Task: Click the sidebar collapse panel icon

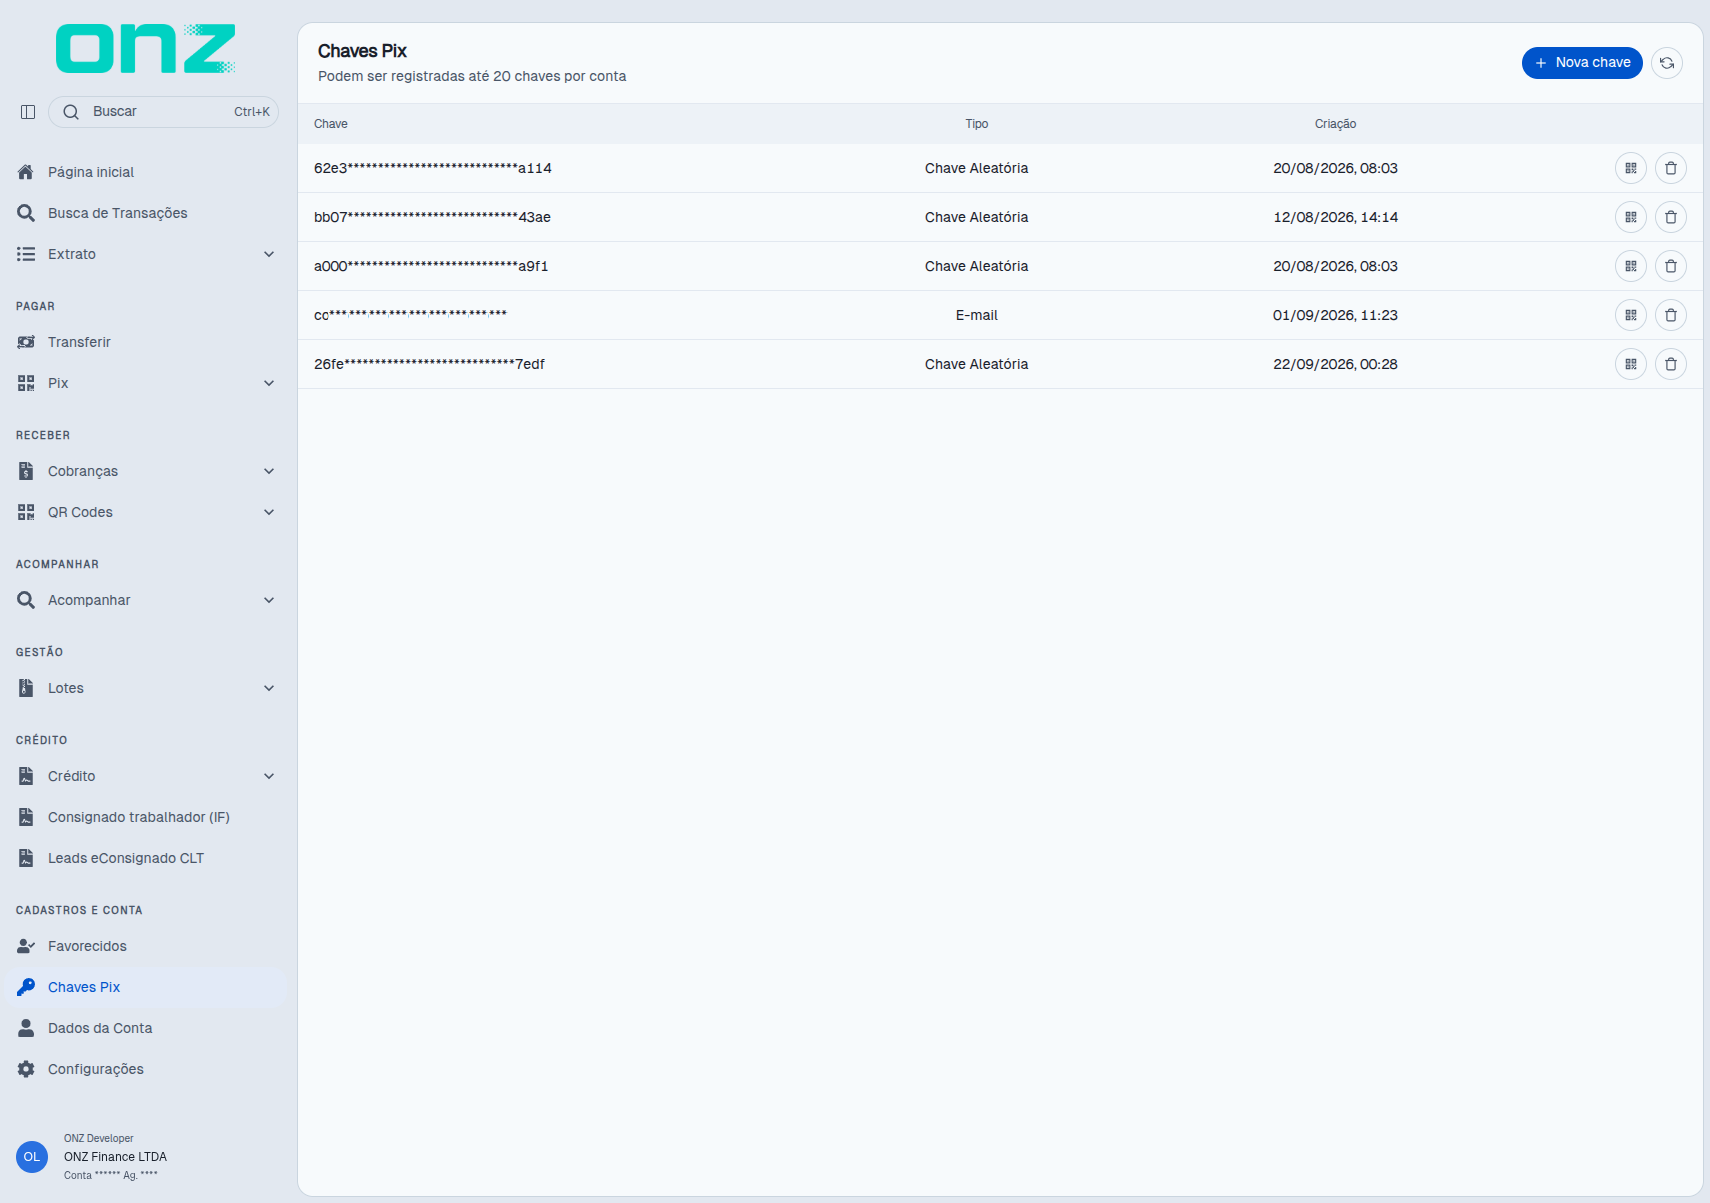Action: pyautogui.click(x=28, y=112)
